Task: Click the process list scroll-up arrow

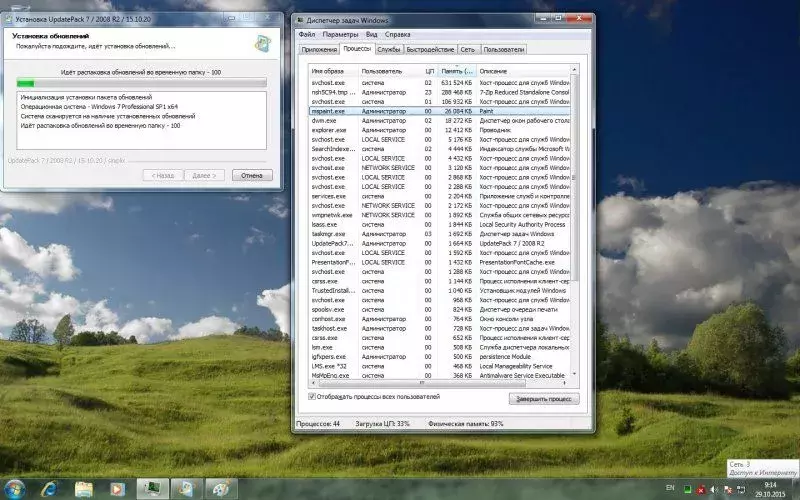Action: [x=574, y=69]
